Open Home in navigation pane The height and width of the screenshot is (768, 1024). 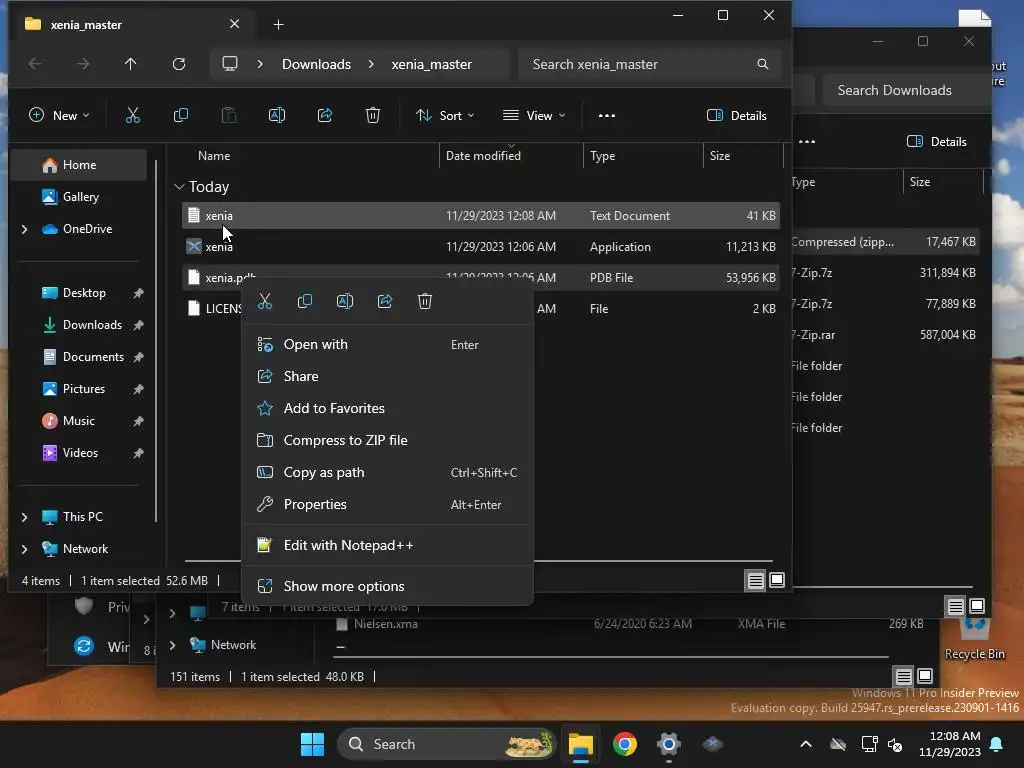tap(80, 165)
